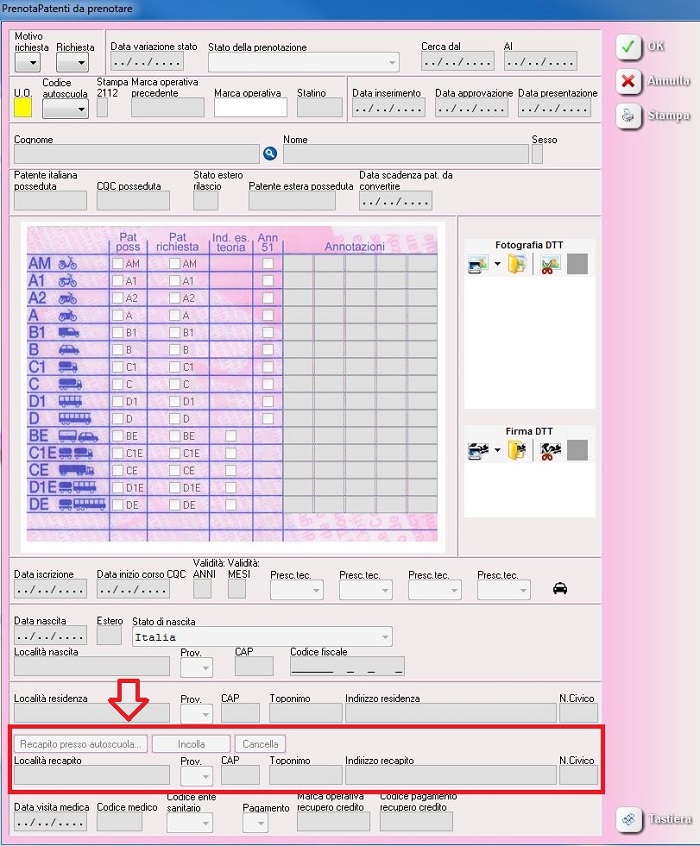Click the Annulla button

click(653, 81)
